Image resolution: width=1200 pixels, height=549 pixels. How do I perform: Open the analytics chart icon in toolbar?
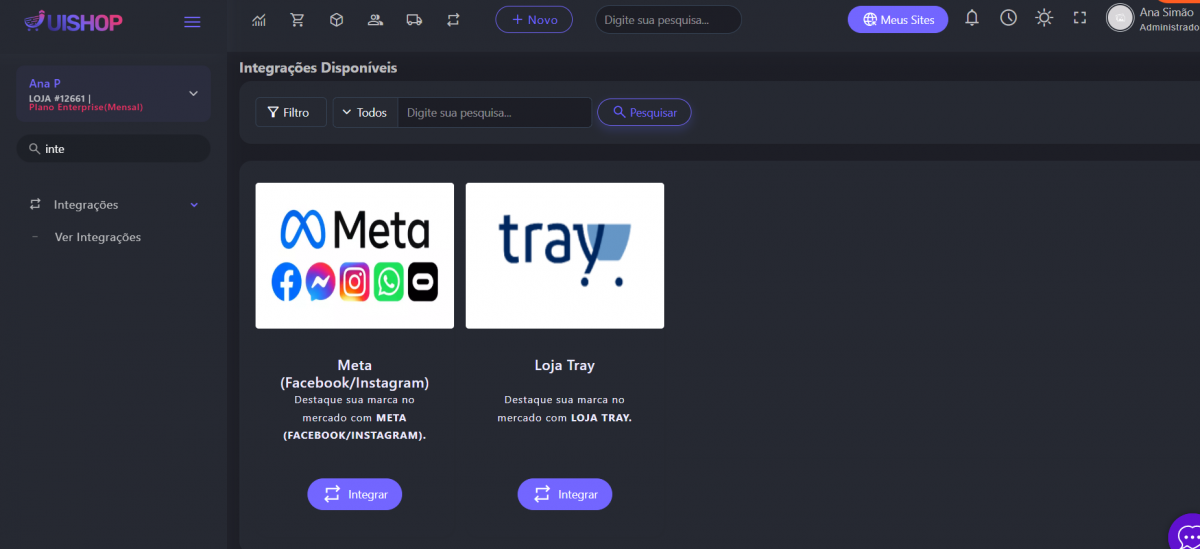[259, 20]
